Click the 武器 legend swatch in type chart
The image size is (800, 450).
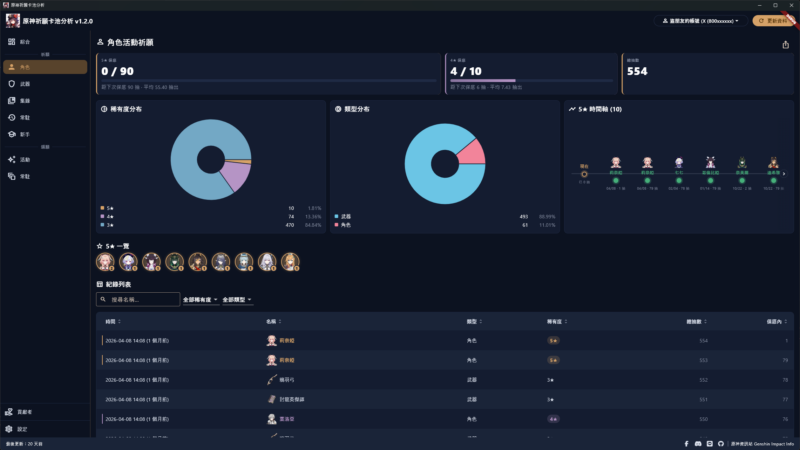tap(336, 216)
